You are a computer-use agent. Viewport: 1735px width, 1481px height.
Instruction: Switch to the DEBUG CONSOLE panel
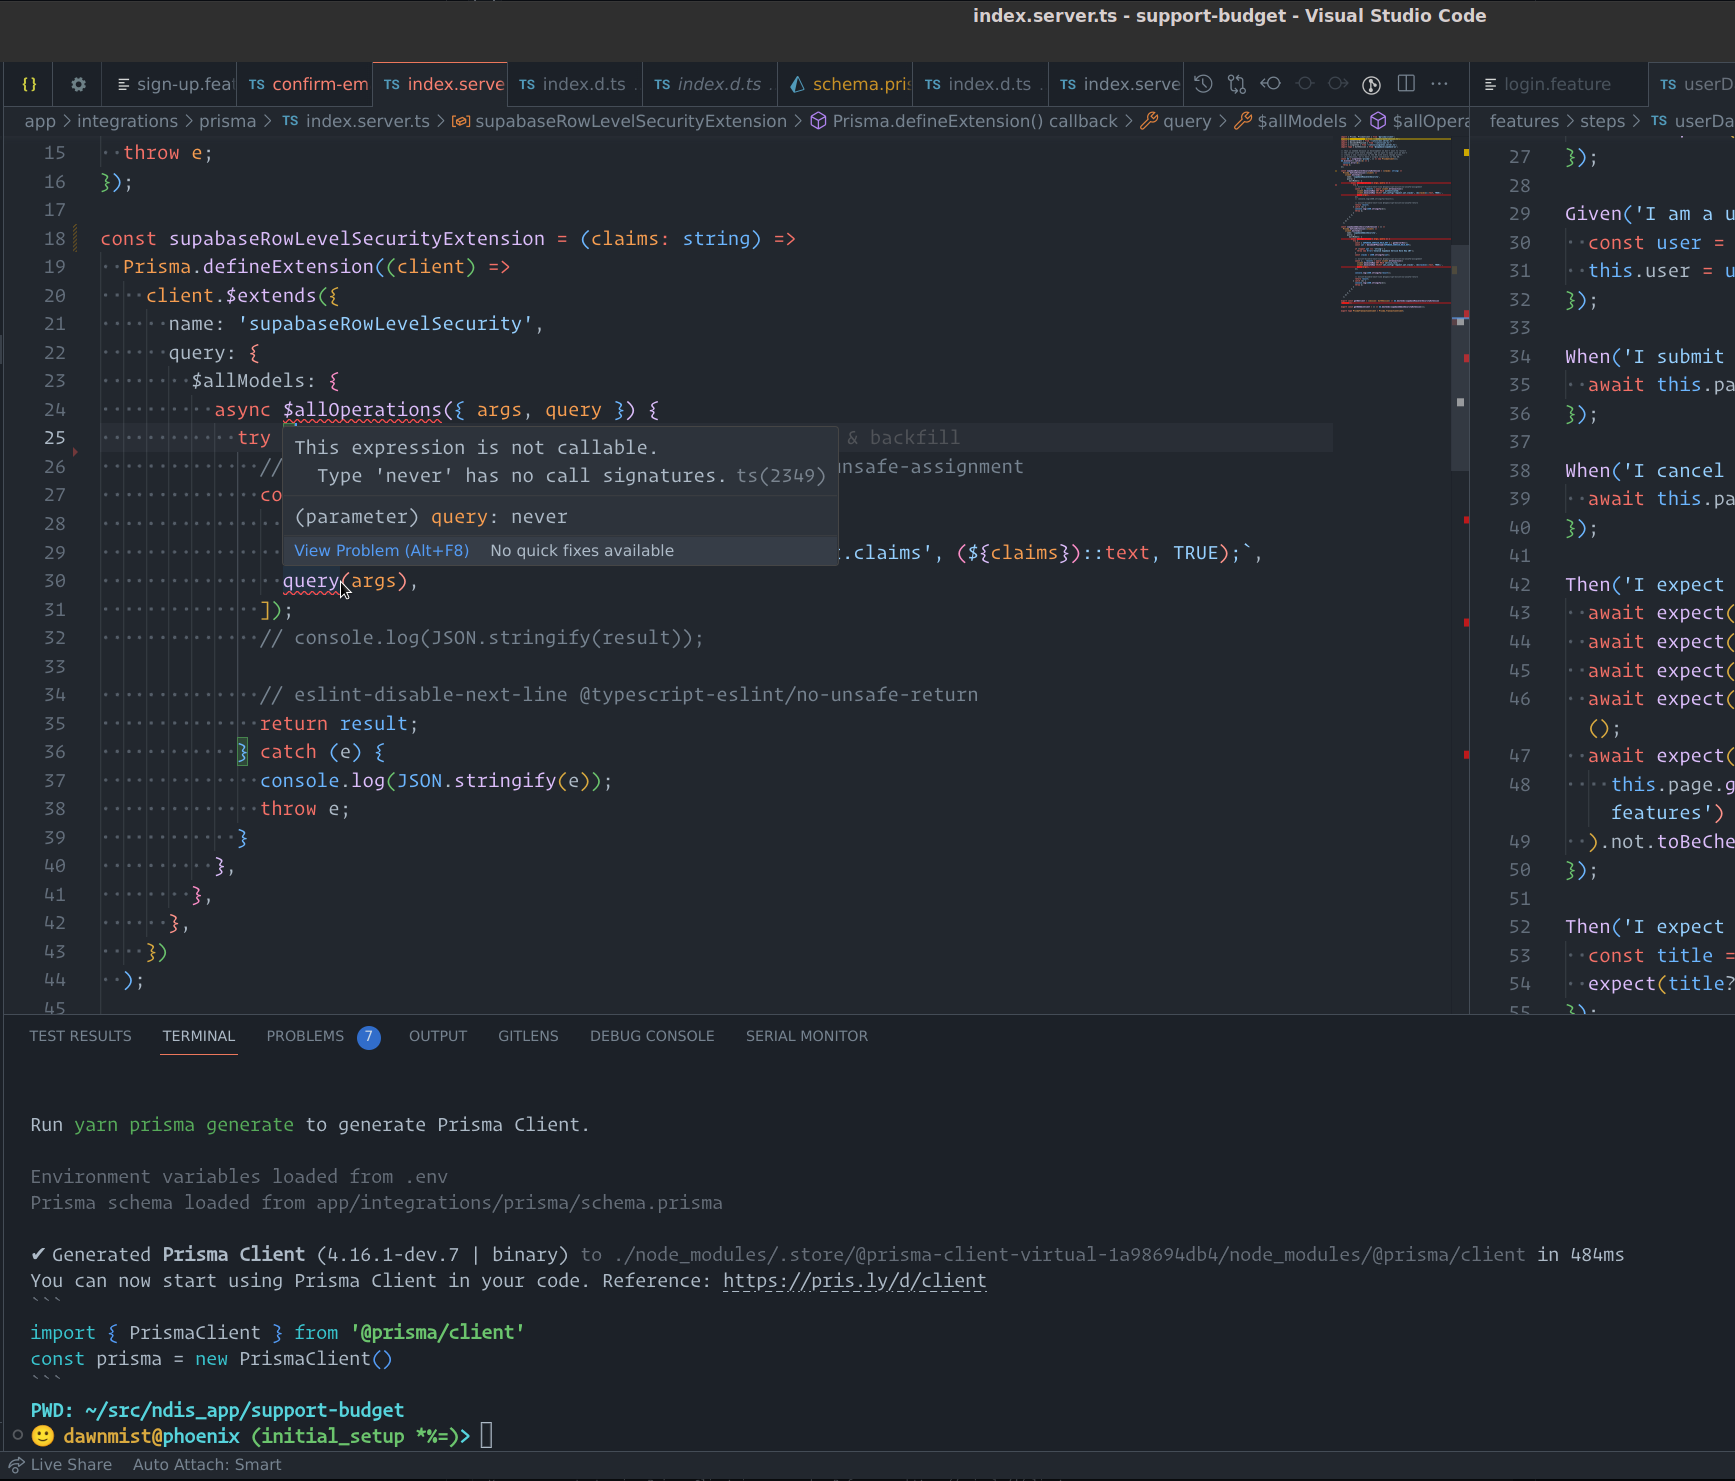tap(652, 1036)
